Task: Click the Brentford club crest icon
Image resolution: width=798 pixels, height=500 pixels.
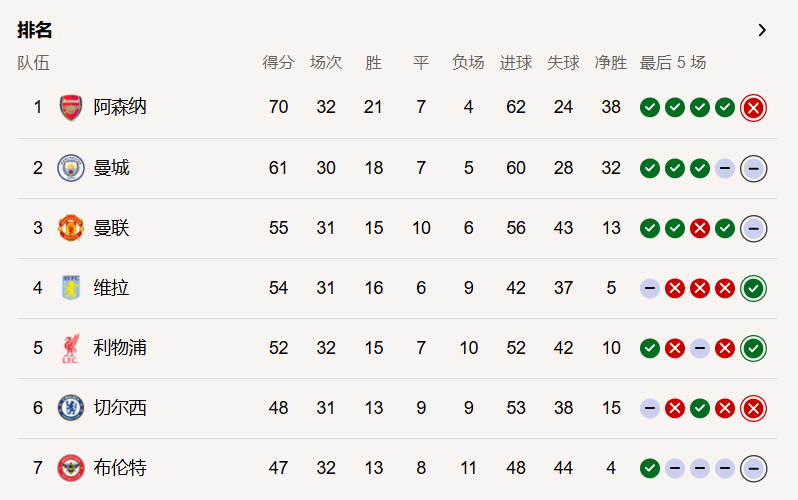Action: (70, 468)
